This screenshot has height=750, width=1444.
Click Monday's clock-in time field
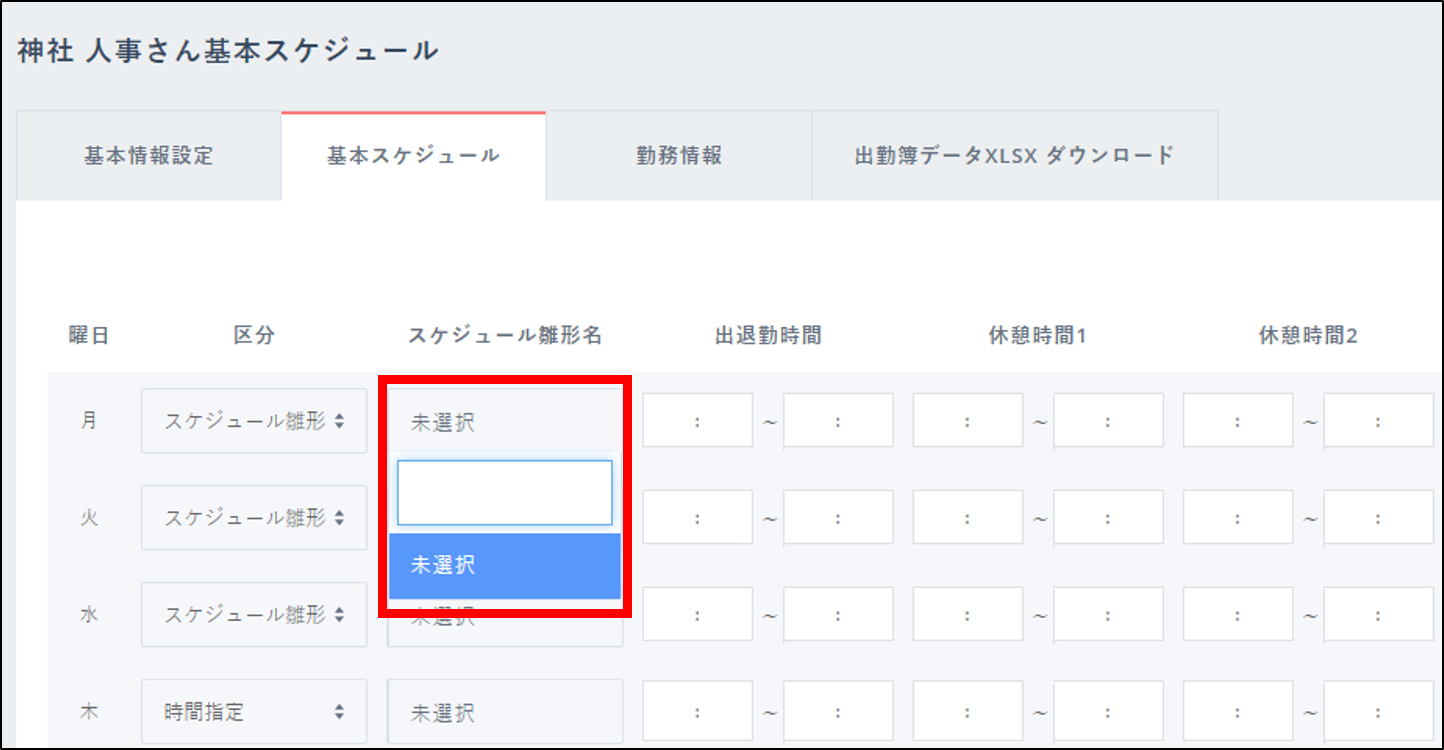pos(697,421)
